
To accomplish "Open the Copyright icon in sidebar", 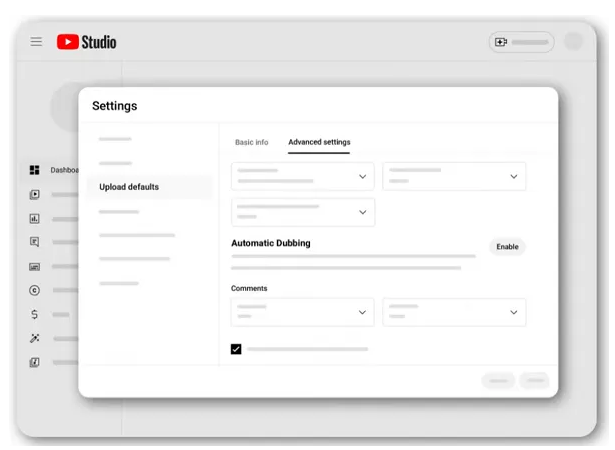I will click(x=35, y=290).
